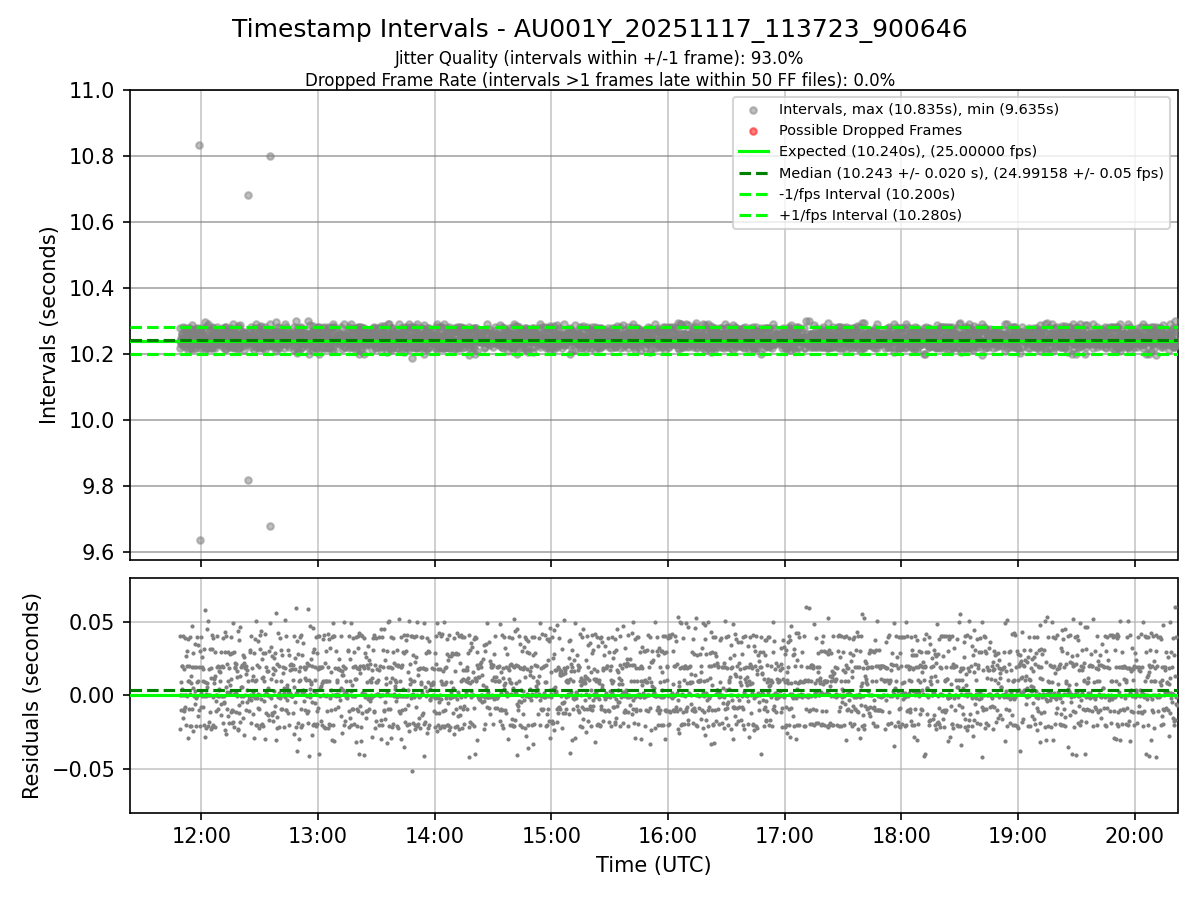Click the outlier point near 10.68 seconds
This screenshot has height=900, width=1200.
248,195
